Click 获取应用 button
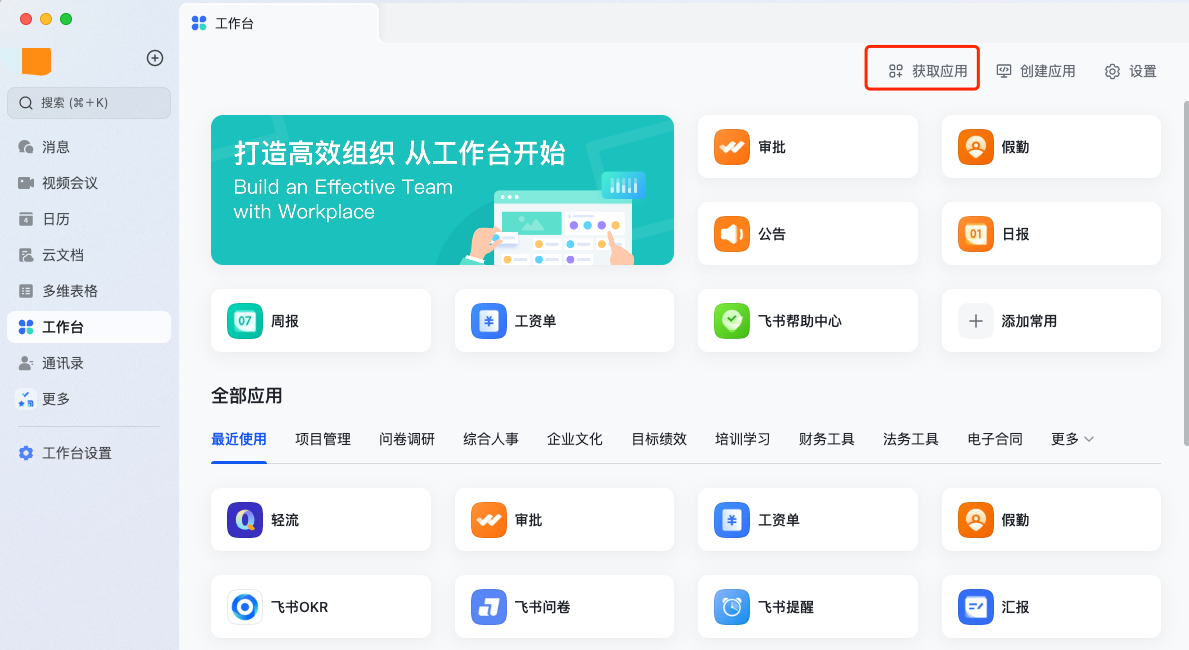The image size is (1189, 650). (x=928, y=71)
